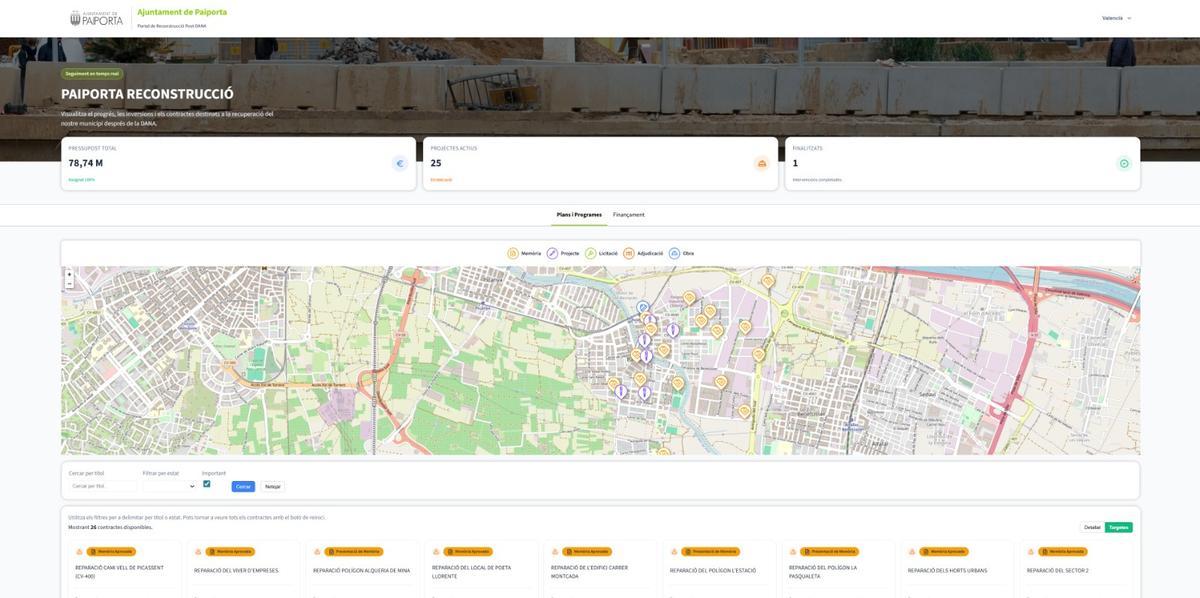The height and width of the screenshot is (598, 1200).
Task: Click the briefcase icon beside Projectes Actius
Action: pos(759,161)
